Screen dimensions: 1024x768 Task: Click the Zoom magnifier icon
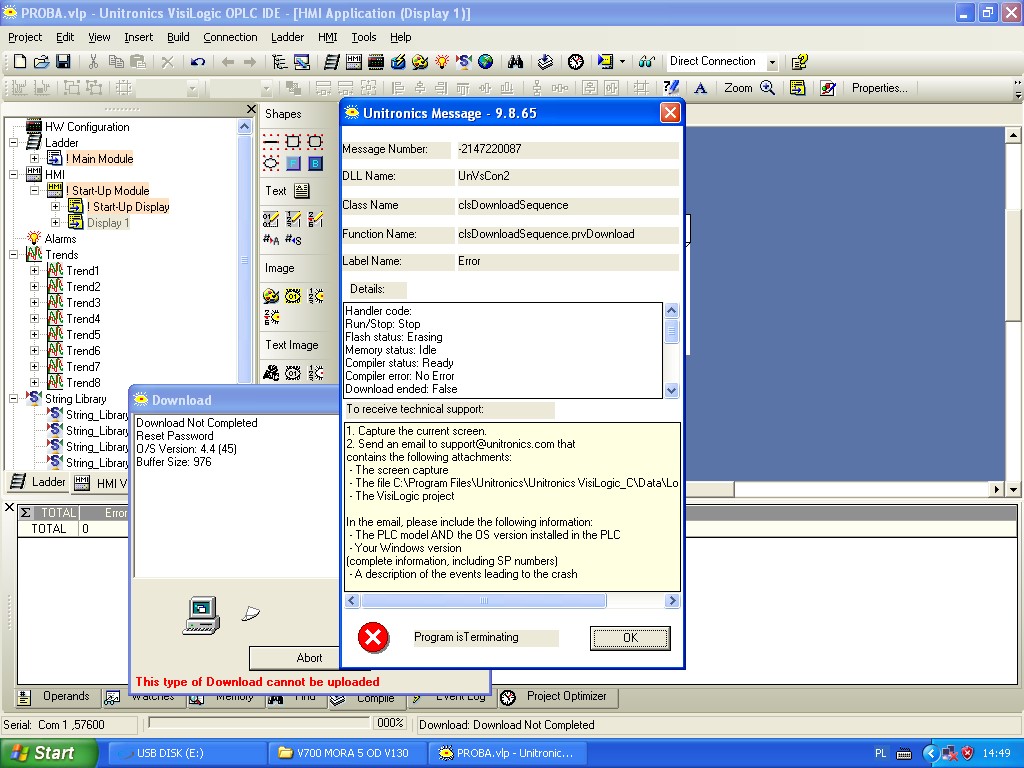[767, 88]
